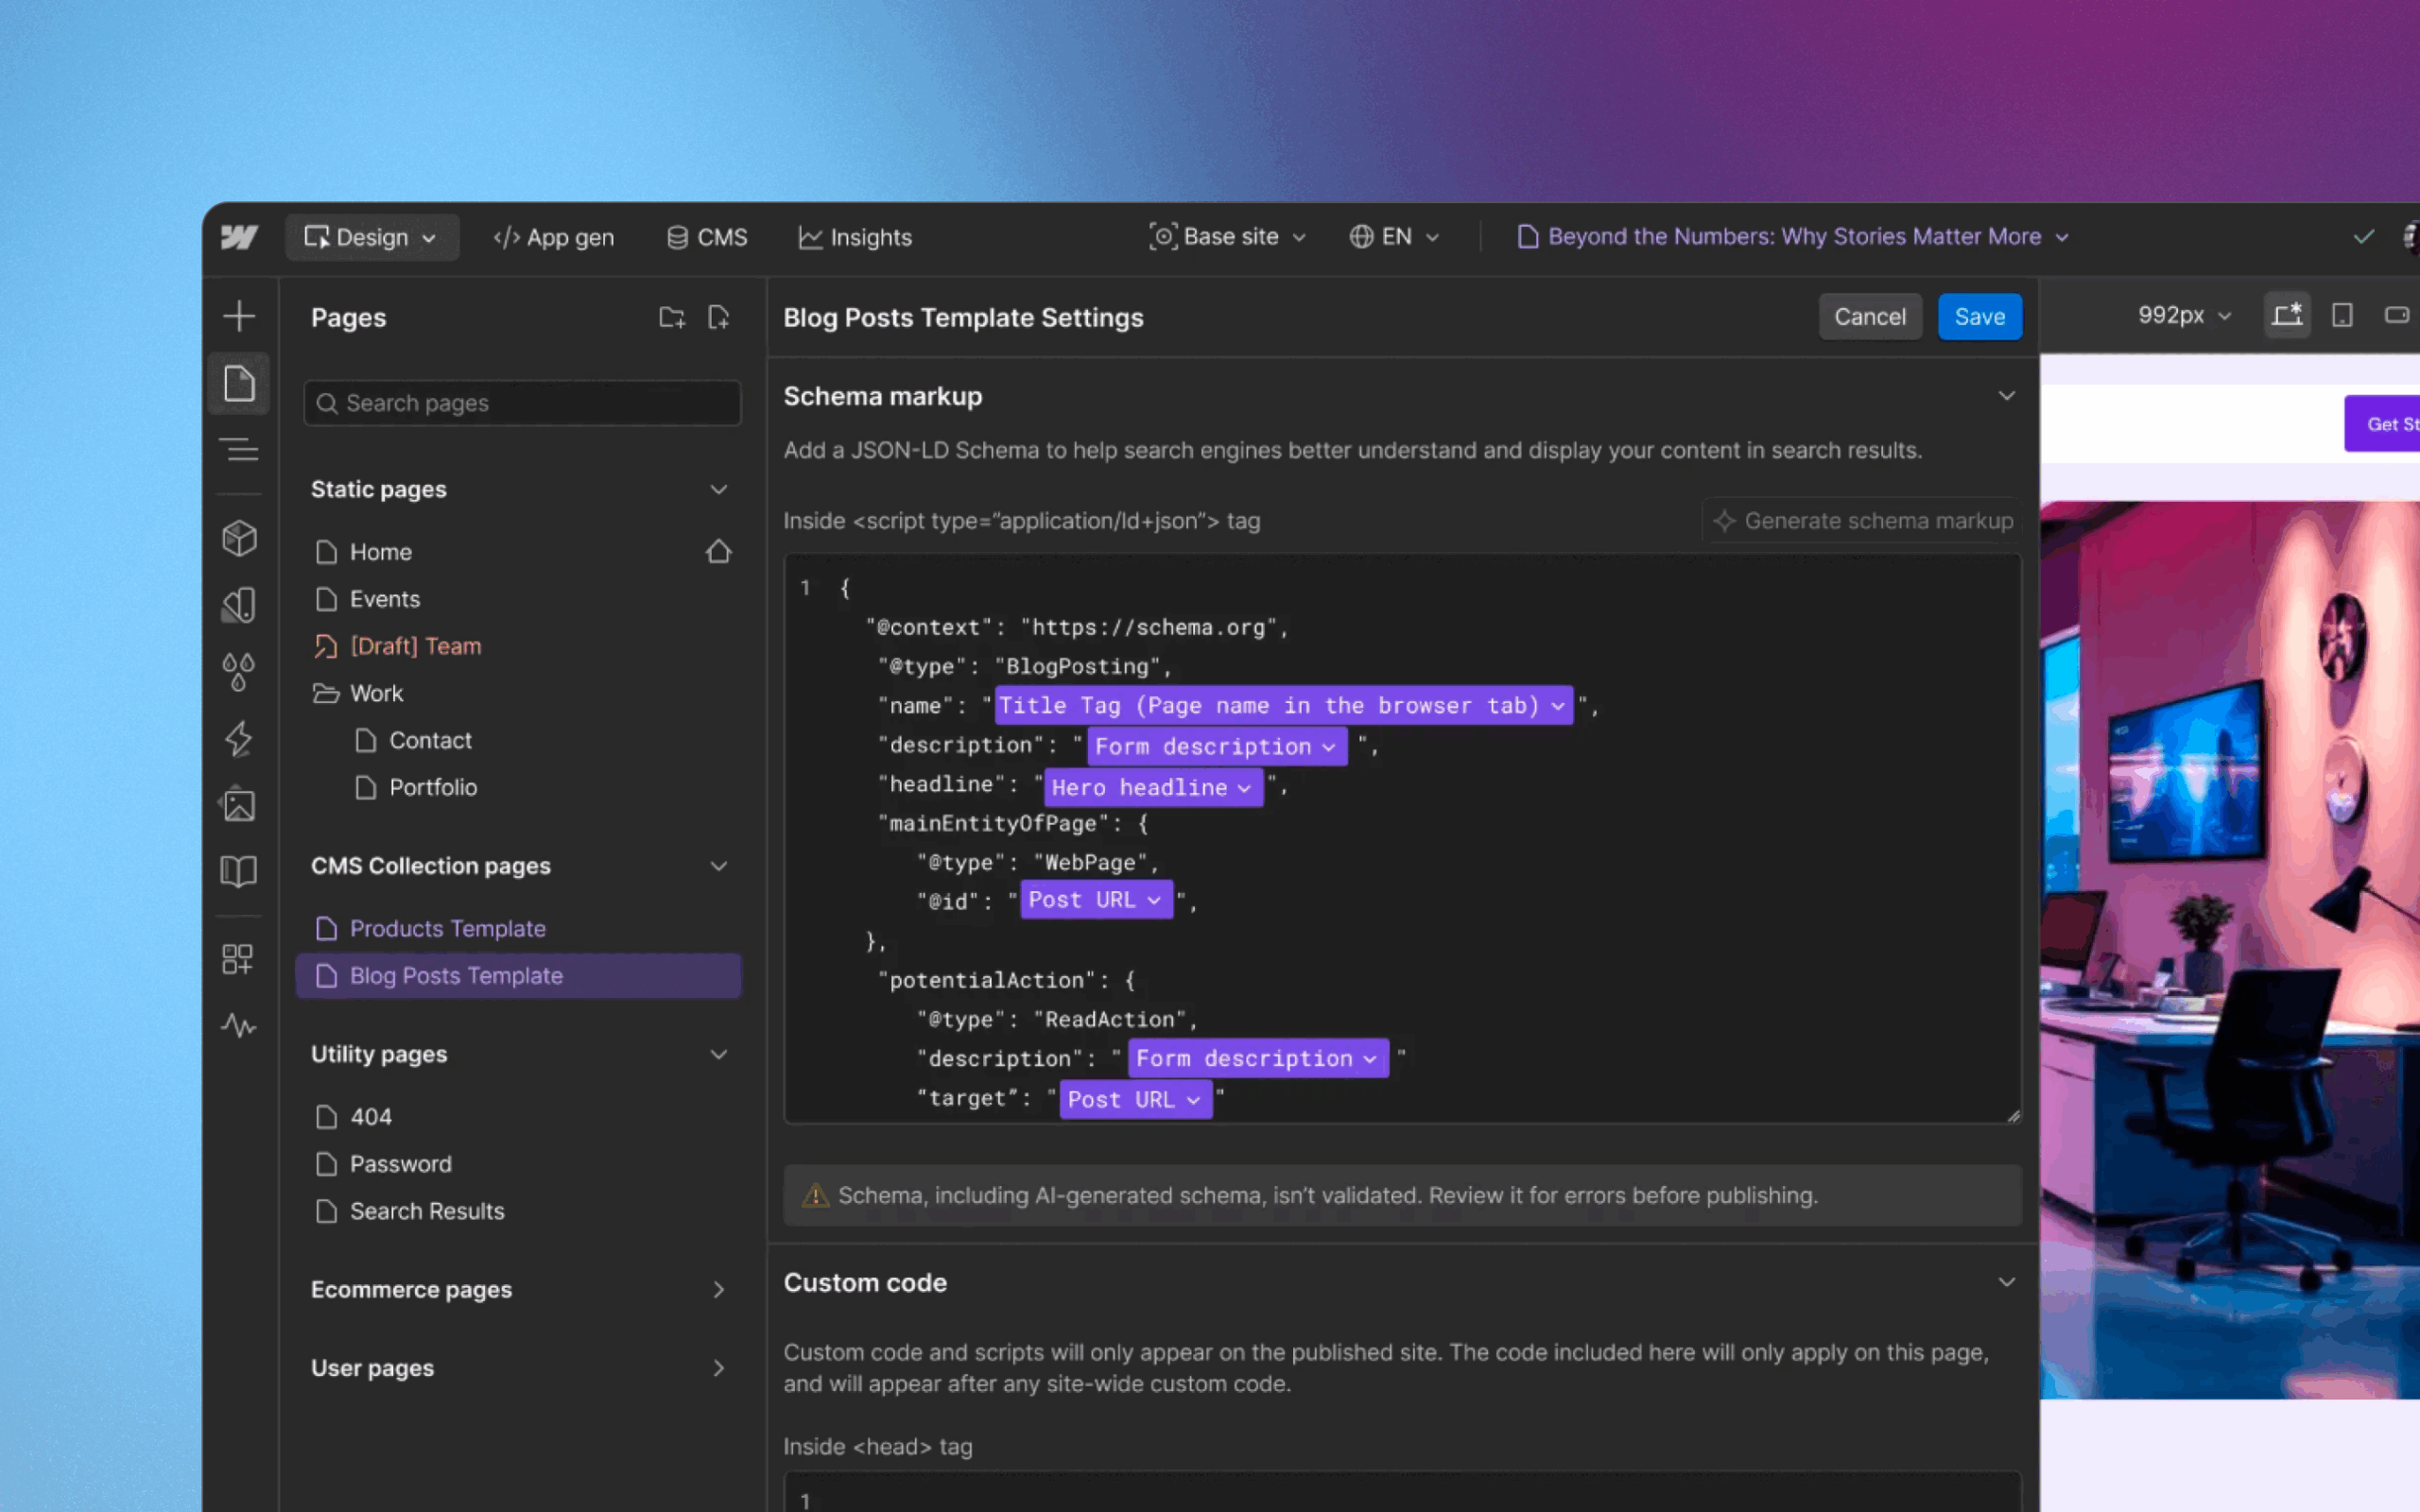The height and width of the screenshot is (1512, 2420).
Task: Collapse the Schema markup section
Action: coord(2006,396)
